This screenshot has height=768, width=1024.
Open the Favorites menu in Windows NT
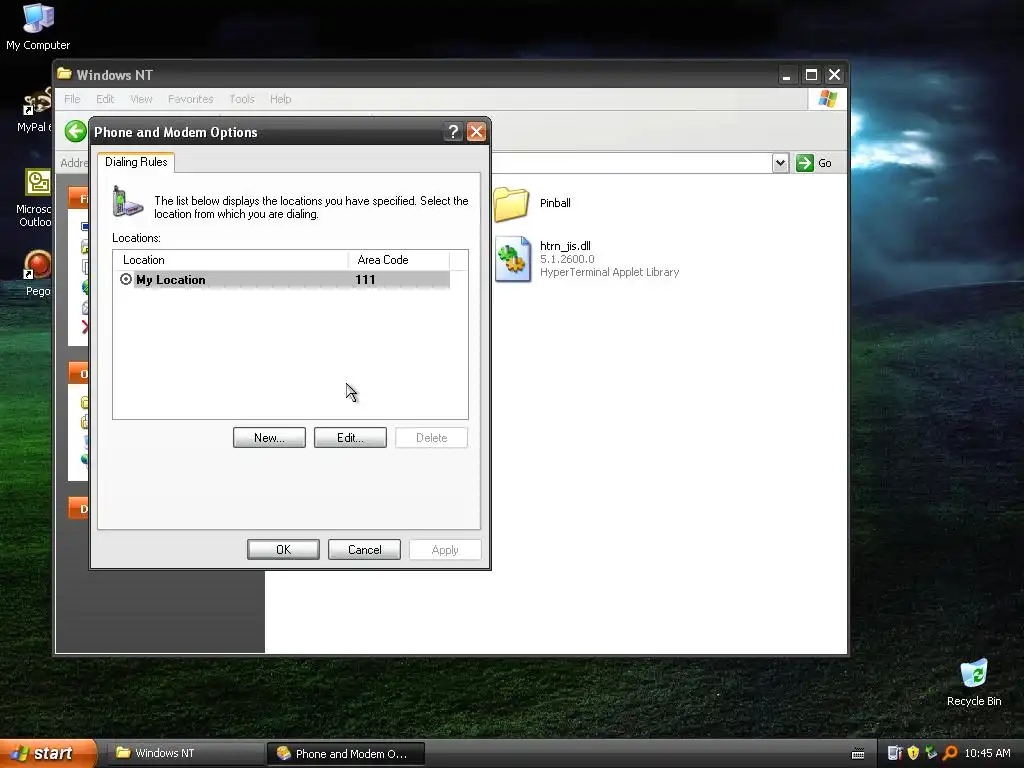[x=191, y=99]
